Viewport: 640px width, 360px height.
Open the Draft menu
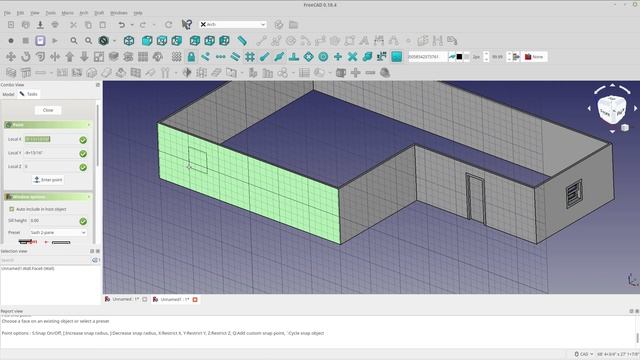[99, 13]
